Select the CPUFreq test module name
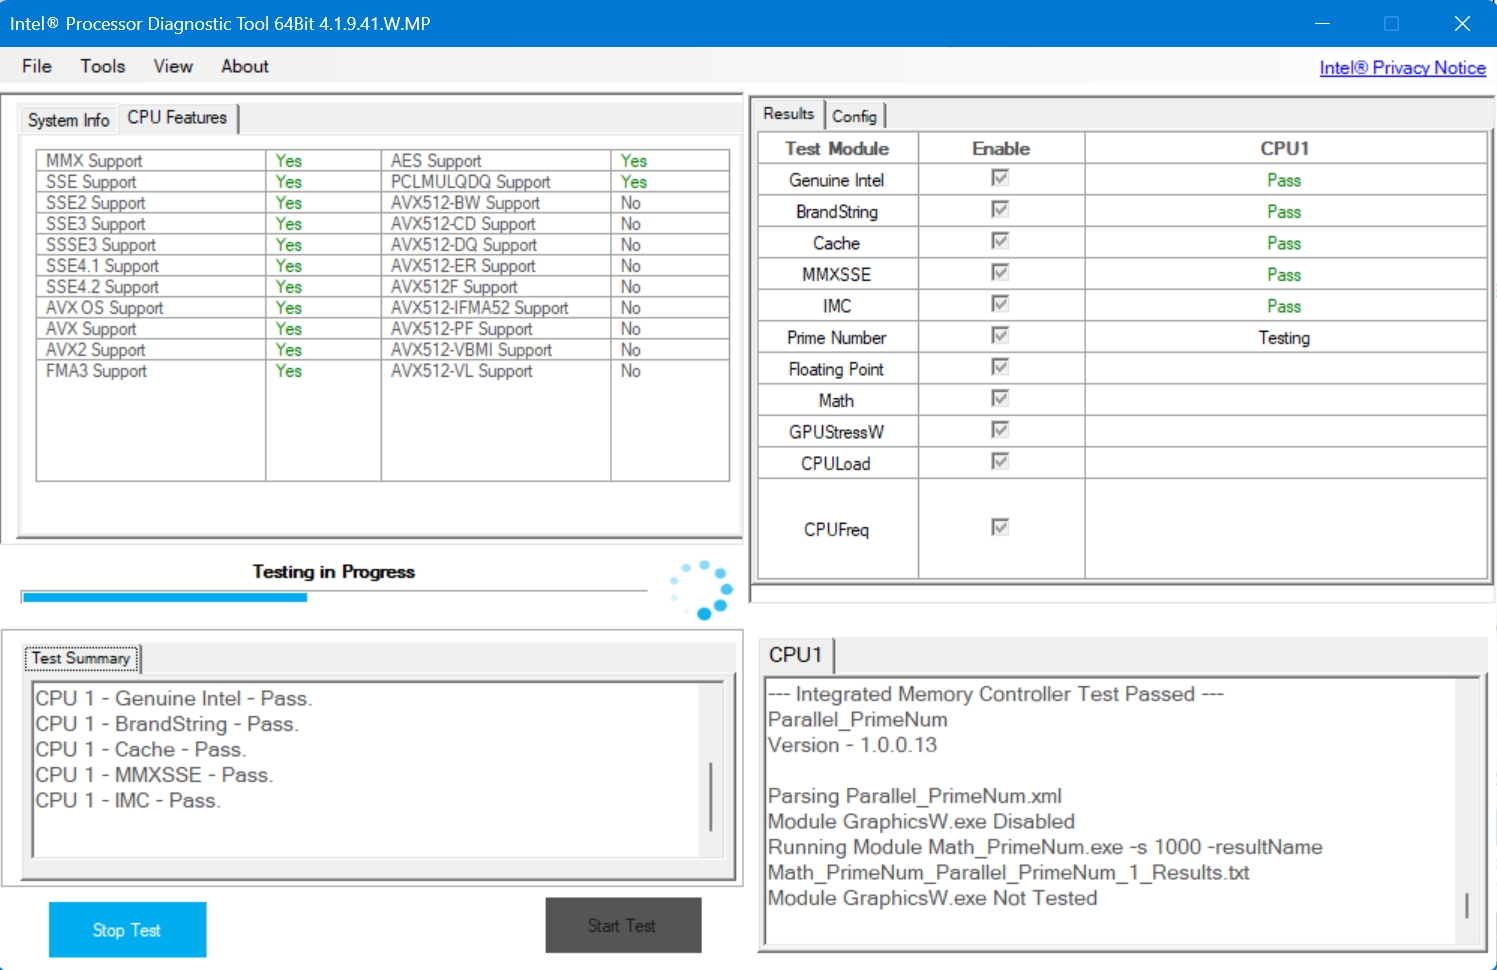Viewport: 1497px width, 970px height. click(836, 530)
